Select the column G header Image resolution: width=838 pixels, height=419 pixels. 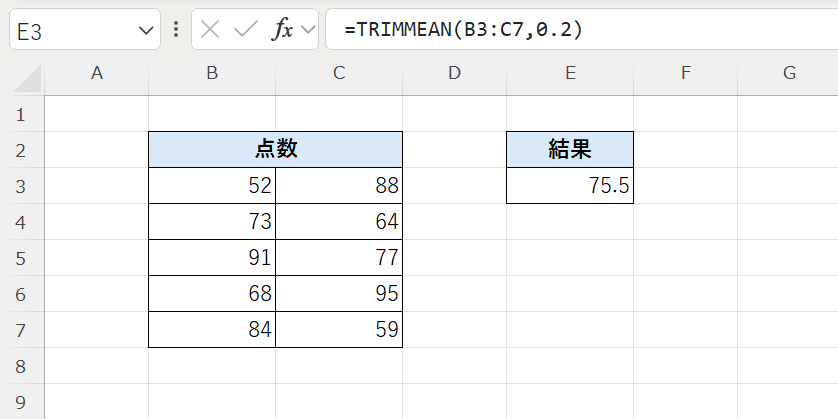coord(788,73)
